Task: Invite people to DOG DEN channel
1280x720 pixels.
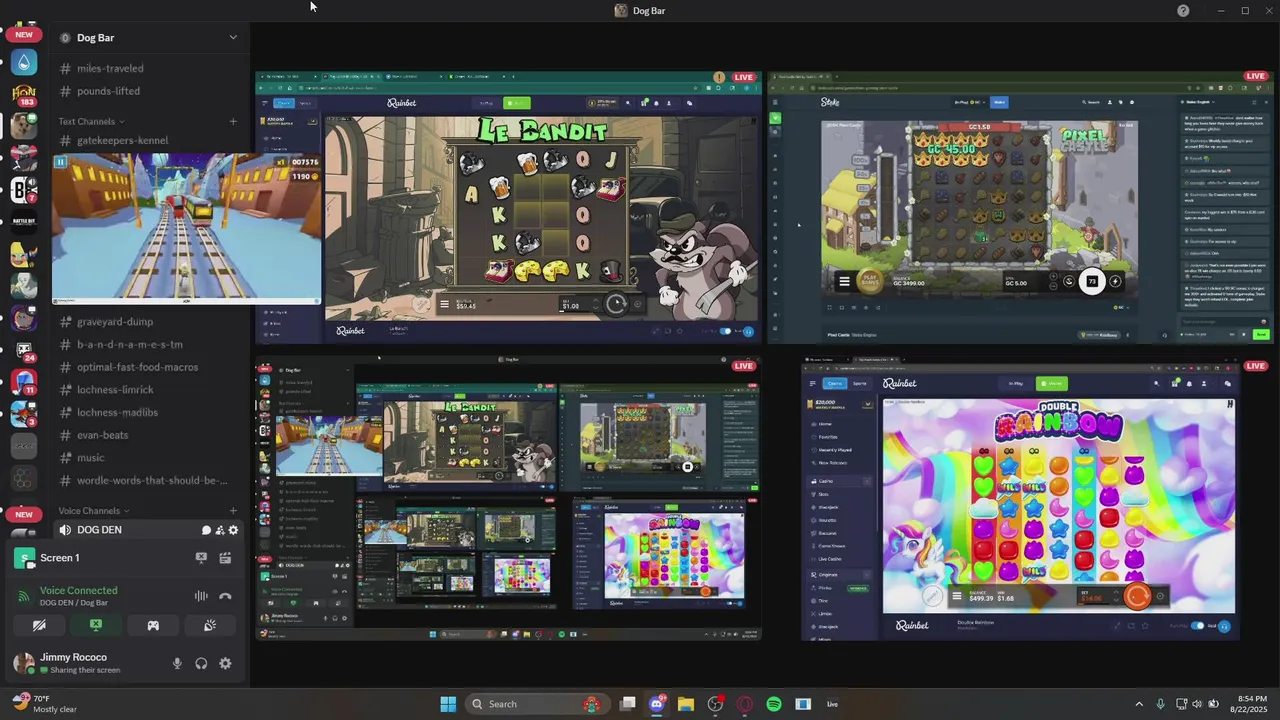Action: pyautogui.click(x=220, y=530)
